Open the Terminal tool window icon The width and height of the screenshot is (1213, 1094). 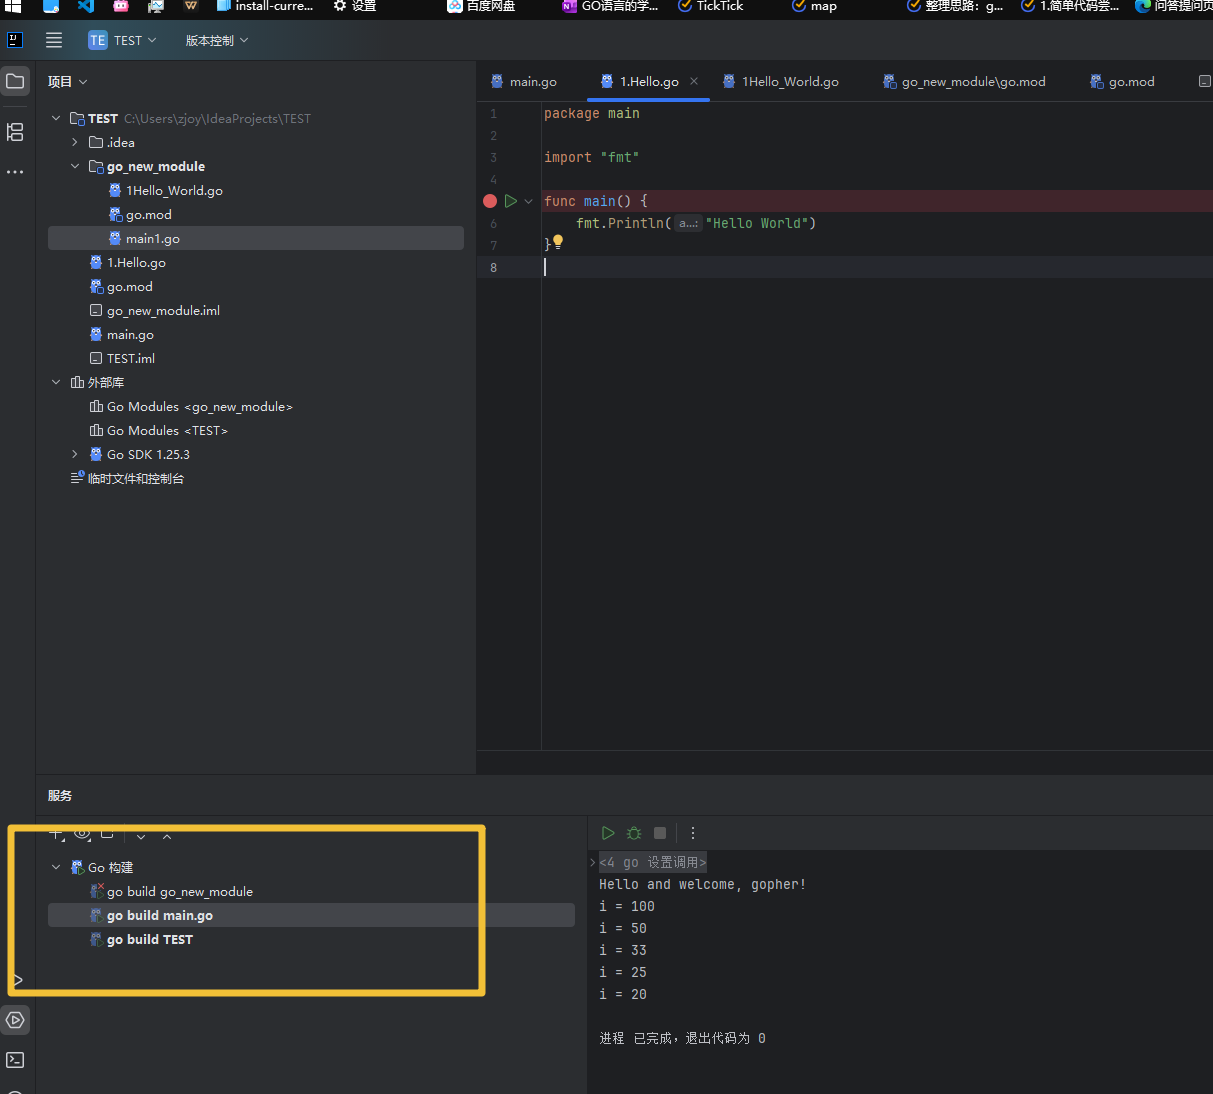tap(15, 1060)
